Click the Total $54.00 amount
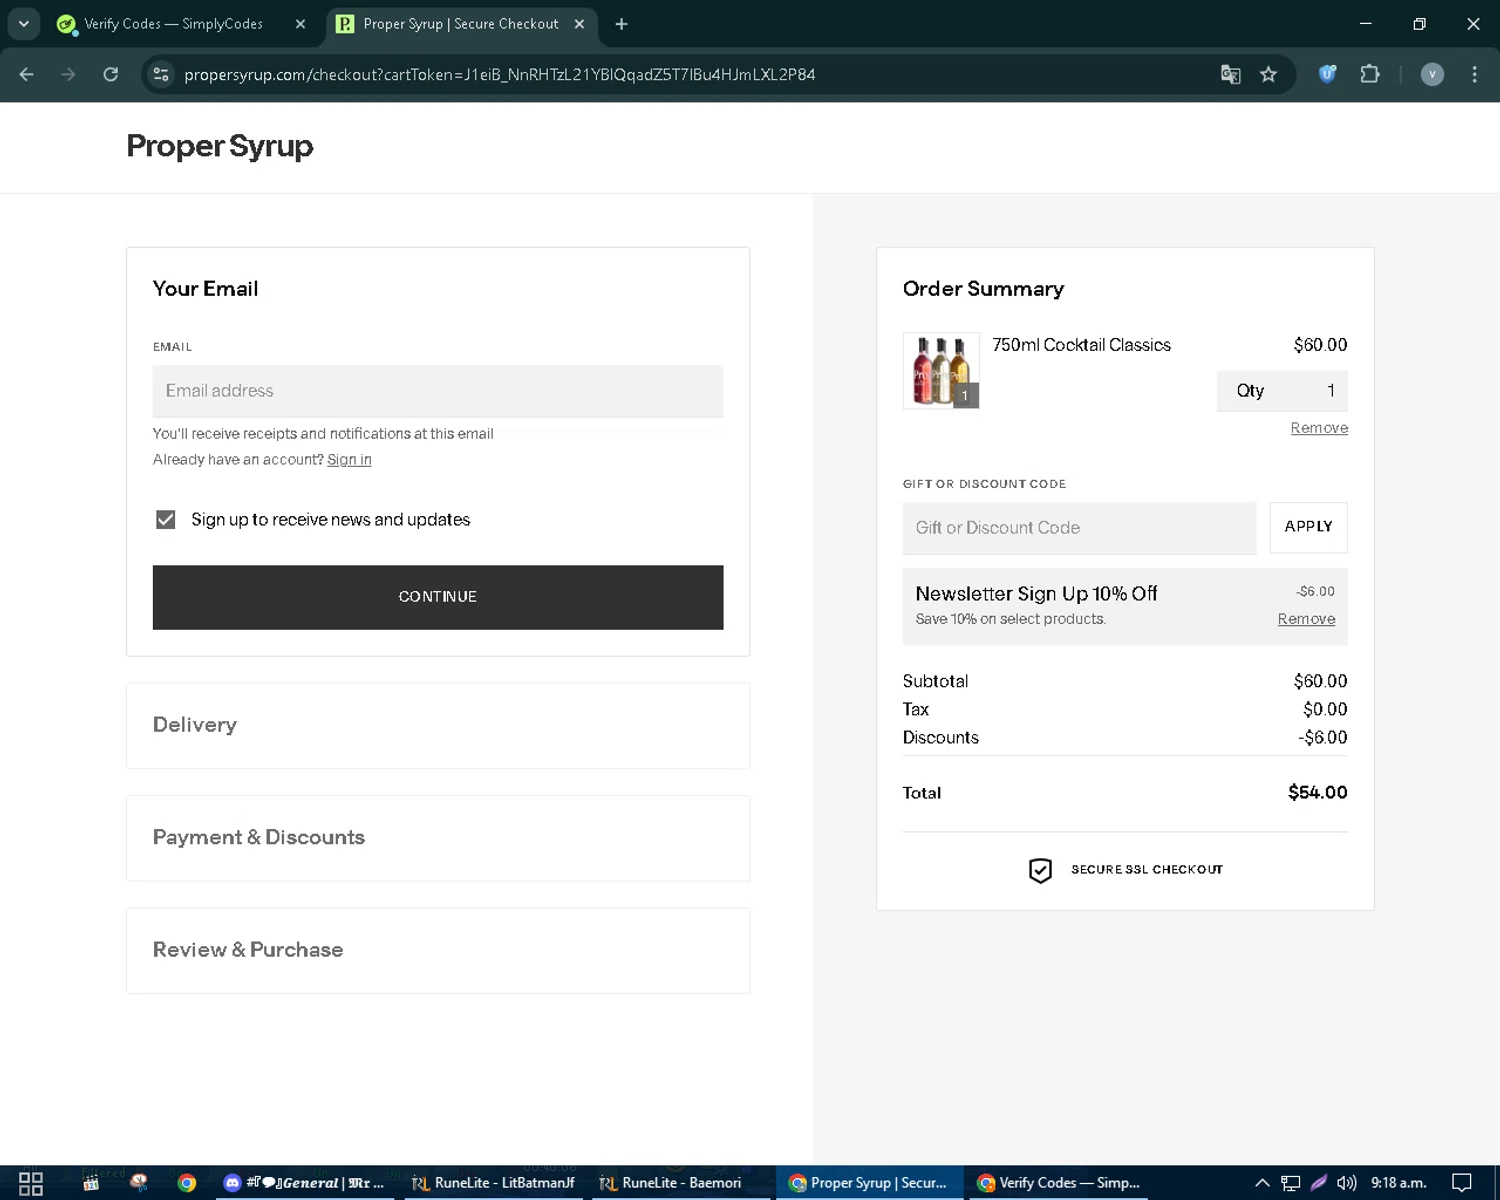Screen dimensions: 1500x1200 (x=1317, y=793)
